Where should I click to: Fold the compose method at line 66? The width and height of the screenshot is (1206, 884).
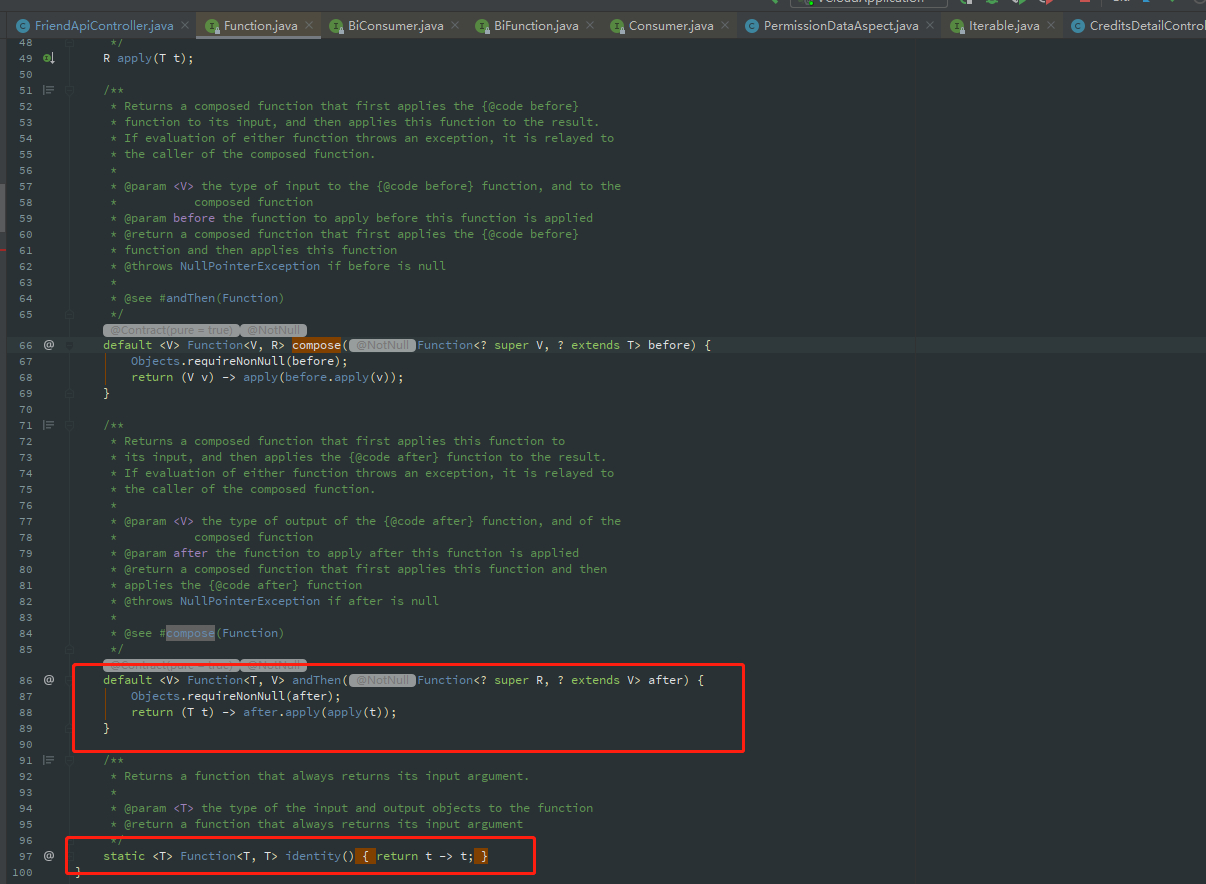70,345
